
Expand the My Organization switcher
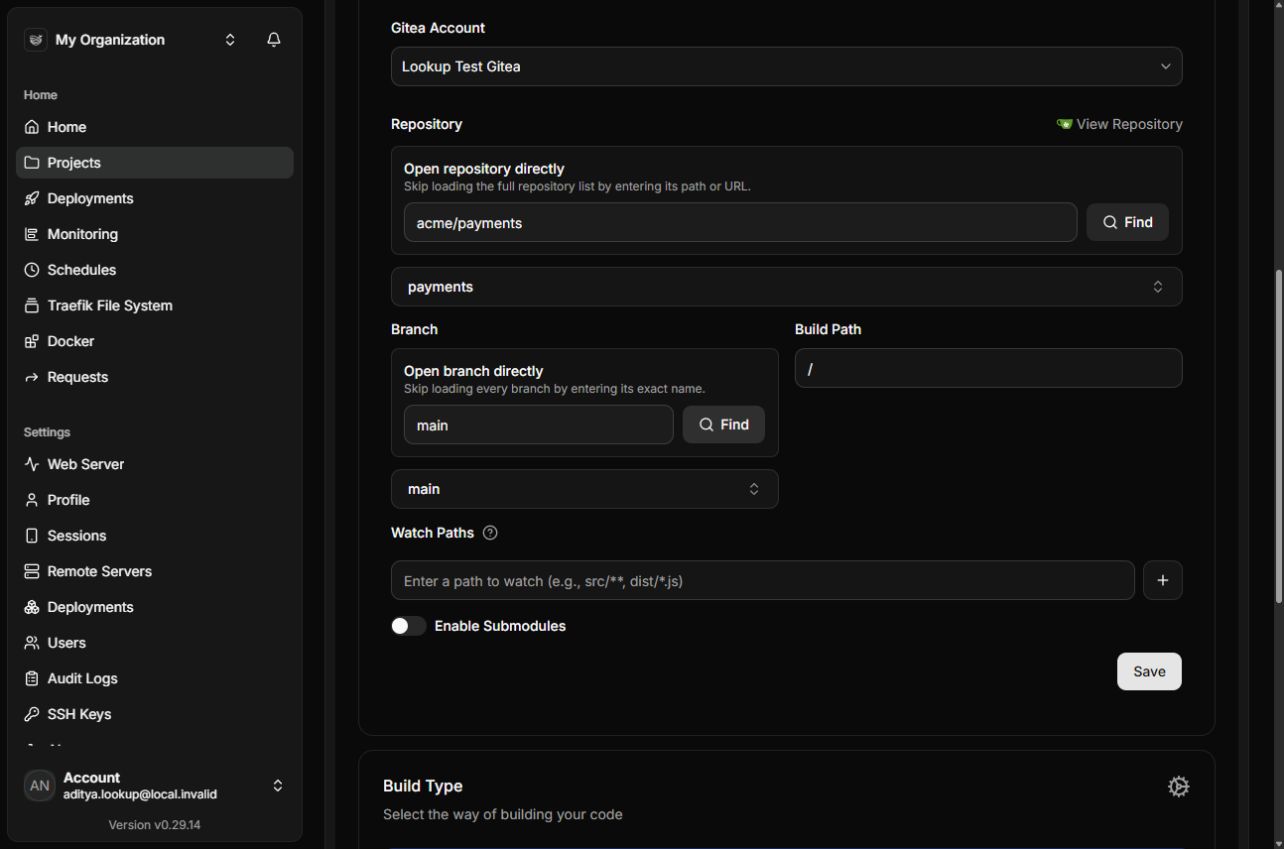tap(230, 40)
